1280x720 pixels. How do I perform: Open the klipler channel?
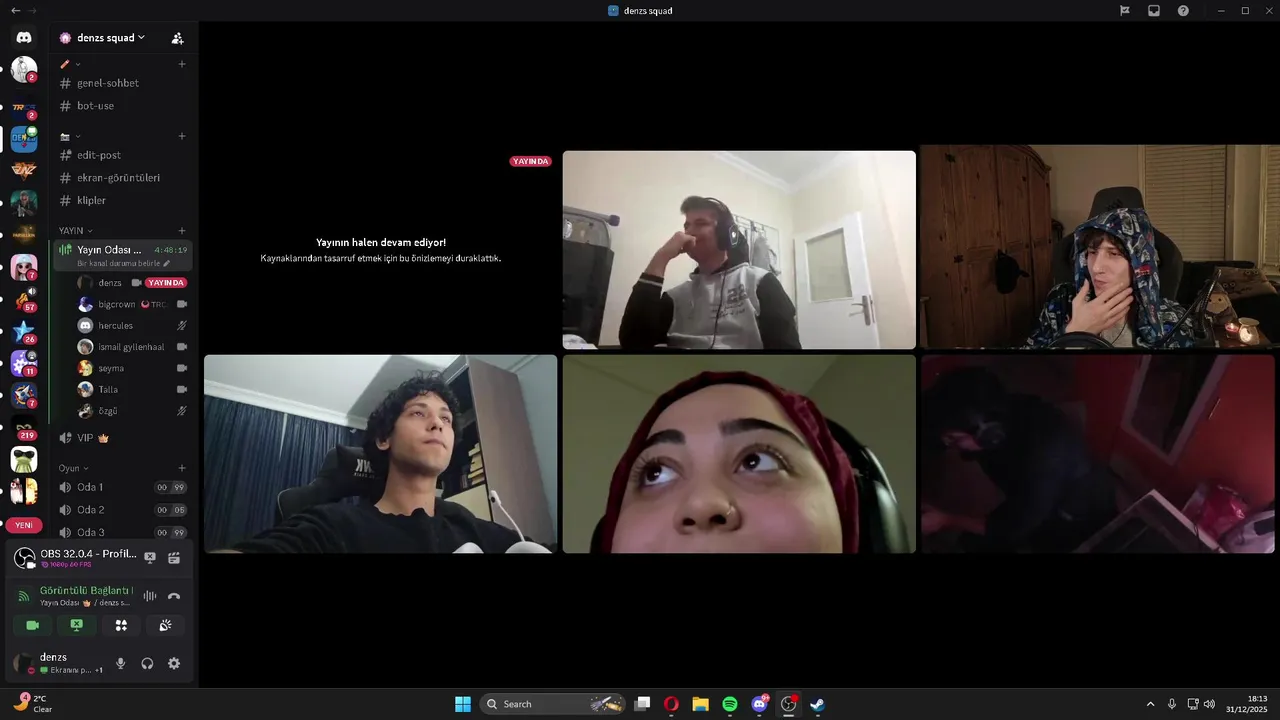pyautogui.click(x=122, y=200)
